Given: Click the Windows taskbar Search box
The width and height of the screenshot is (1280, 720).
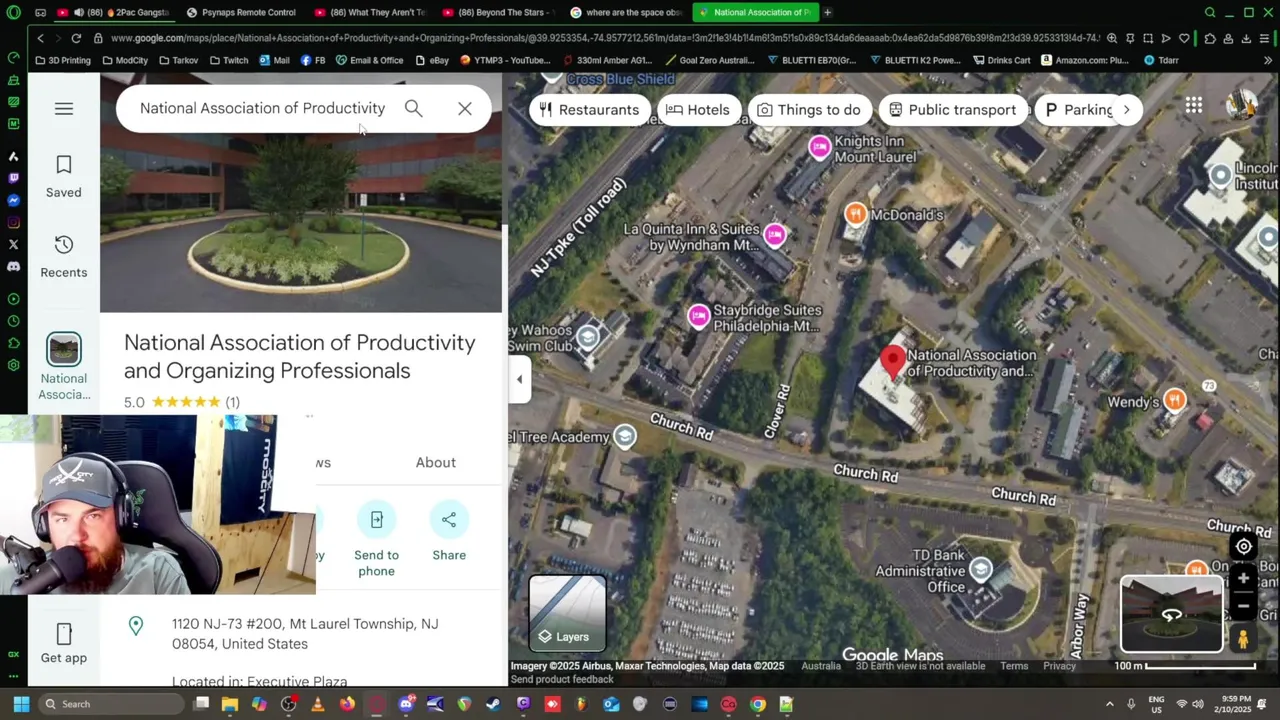Looking at the screenshot, I should (112, 704).
